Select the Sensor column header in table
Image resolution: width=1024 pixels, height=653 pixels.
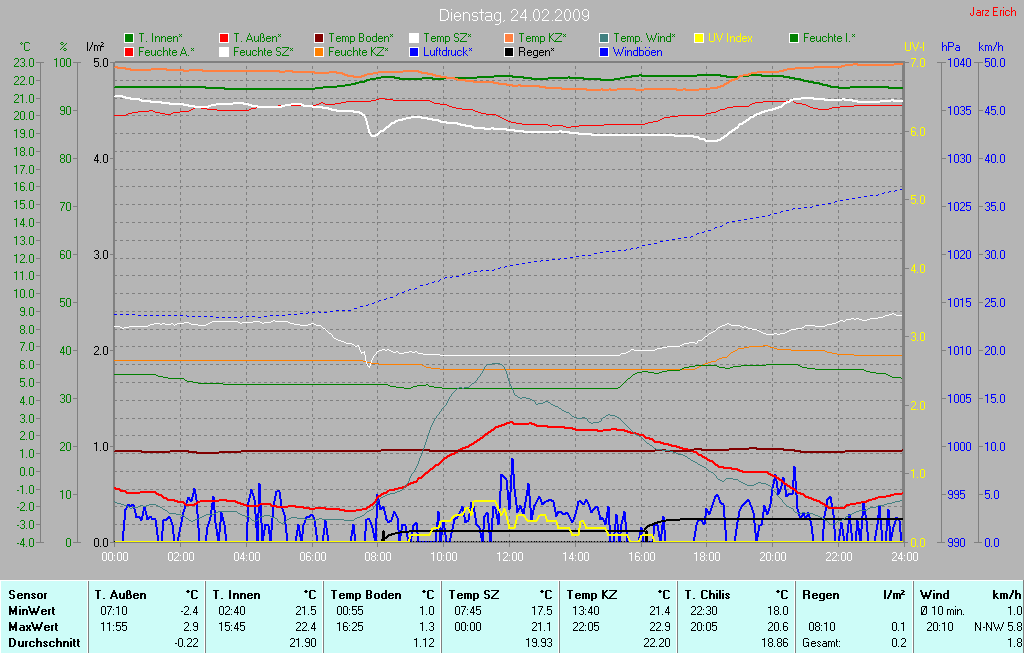[28, 594]
